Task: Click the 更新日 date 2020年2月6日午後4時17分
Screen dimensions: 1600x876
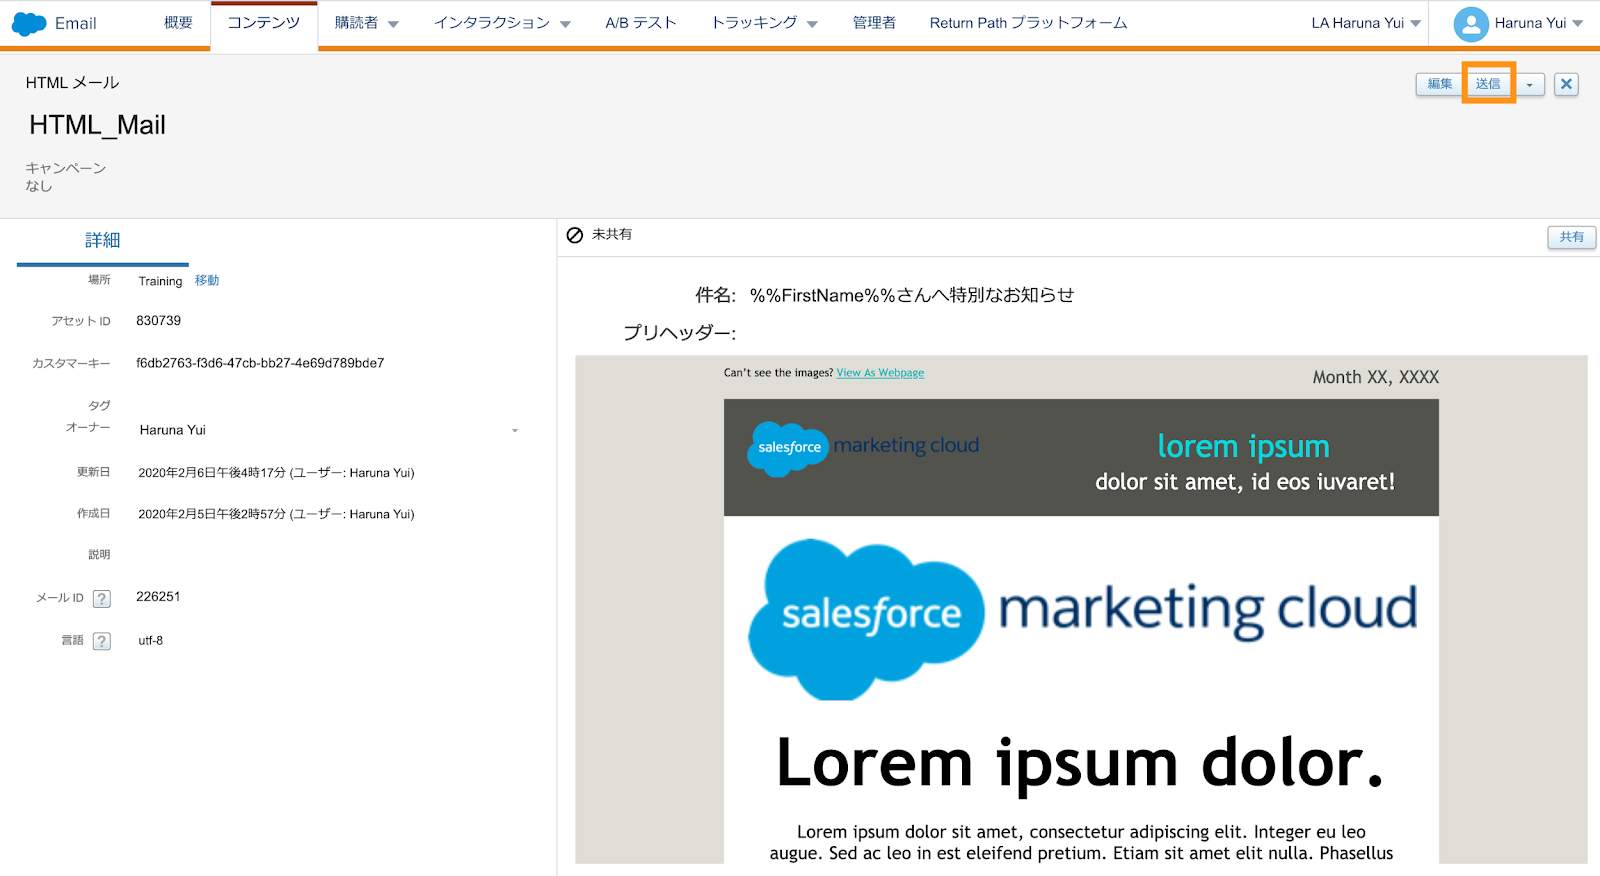Action: (x=276, y=473)
